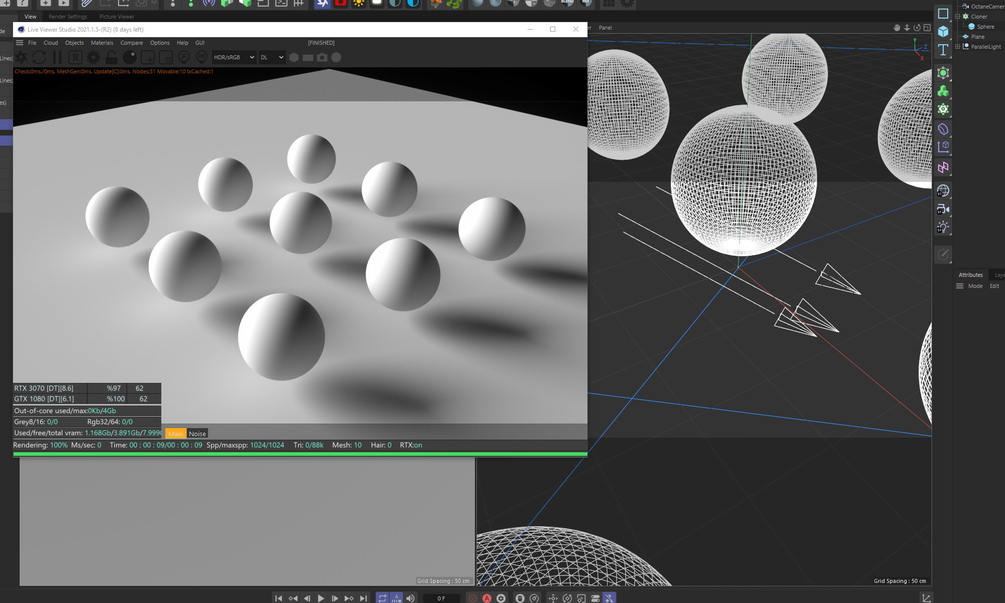Click the bend deformer icon
1005x603 pixels.
[x=943, y=129]
